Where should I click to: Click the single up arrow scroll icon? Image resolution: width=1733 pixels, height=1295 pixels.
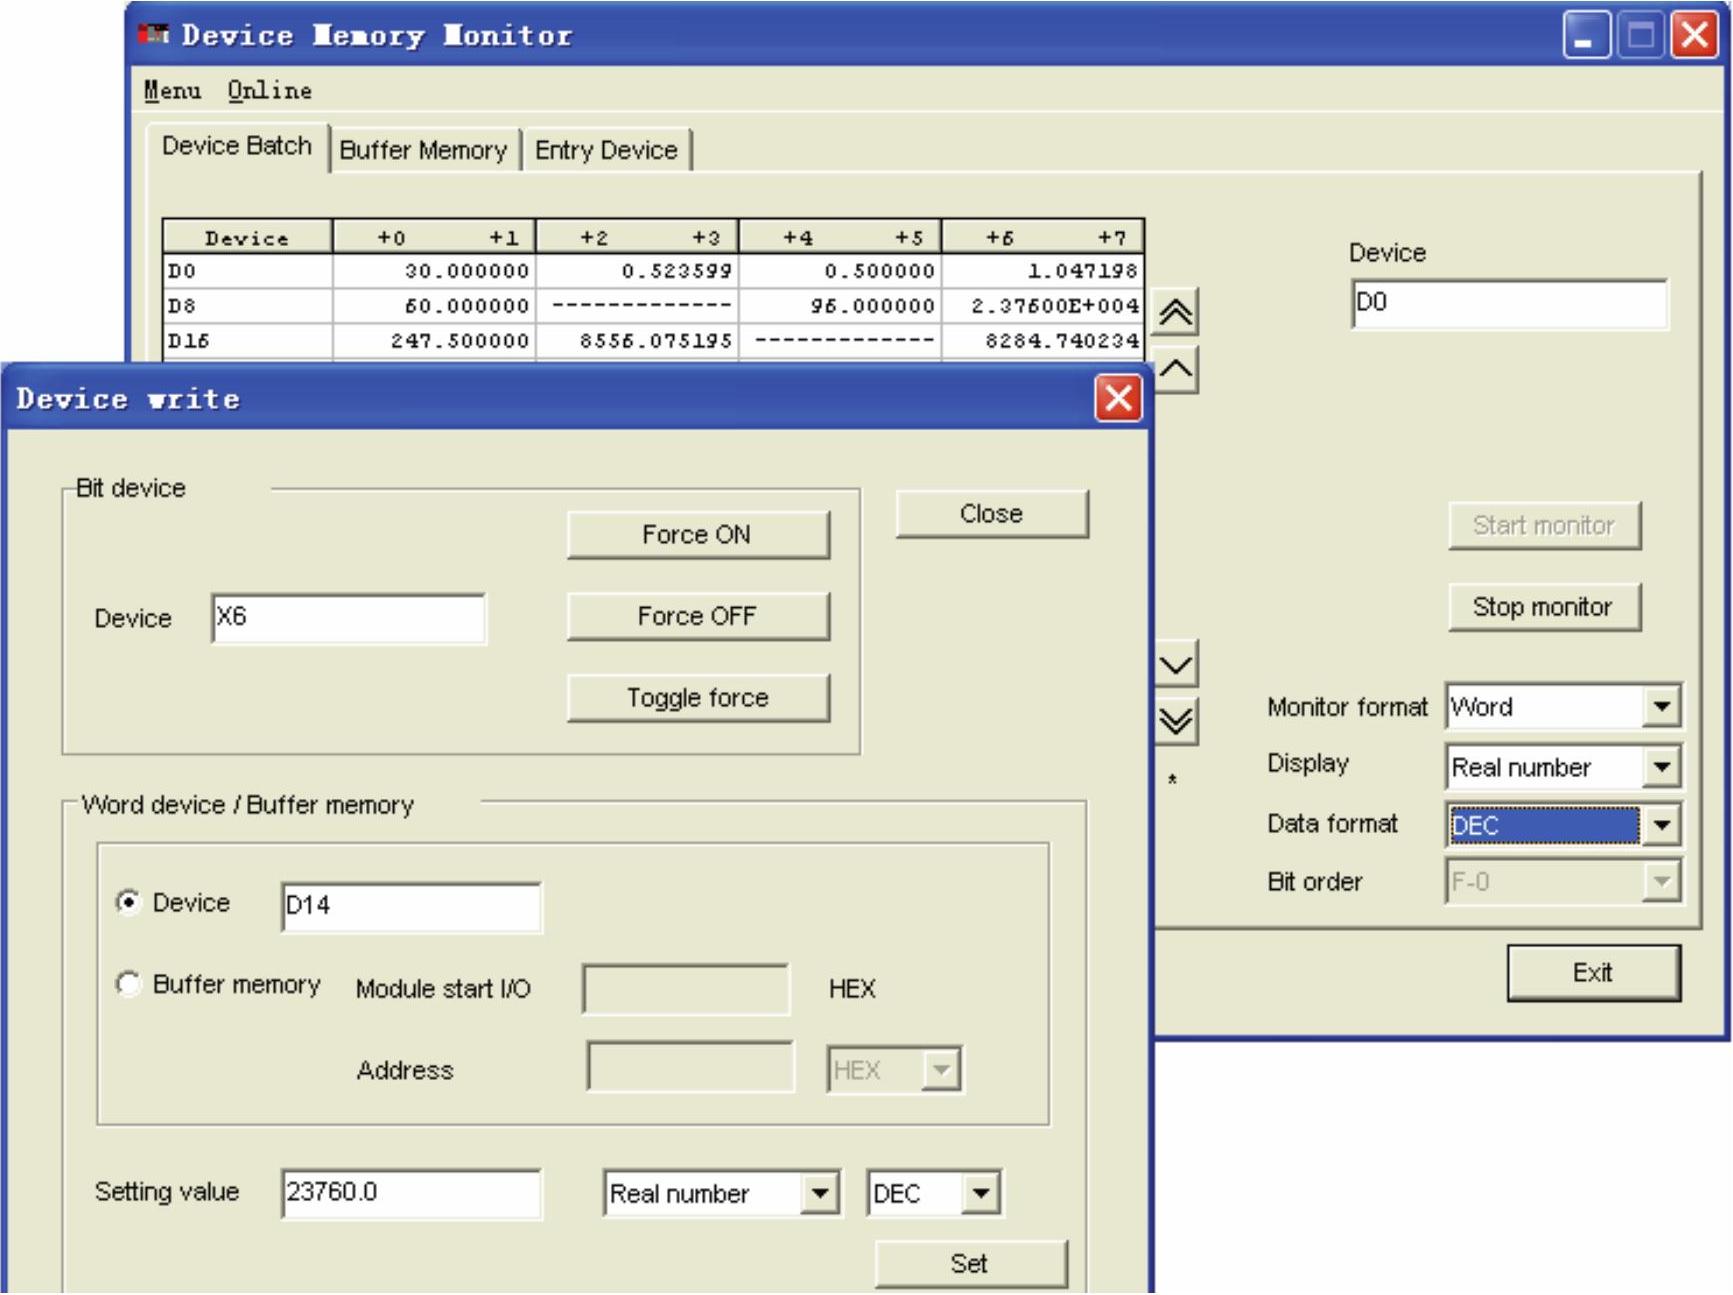[1175, 371]
